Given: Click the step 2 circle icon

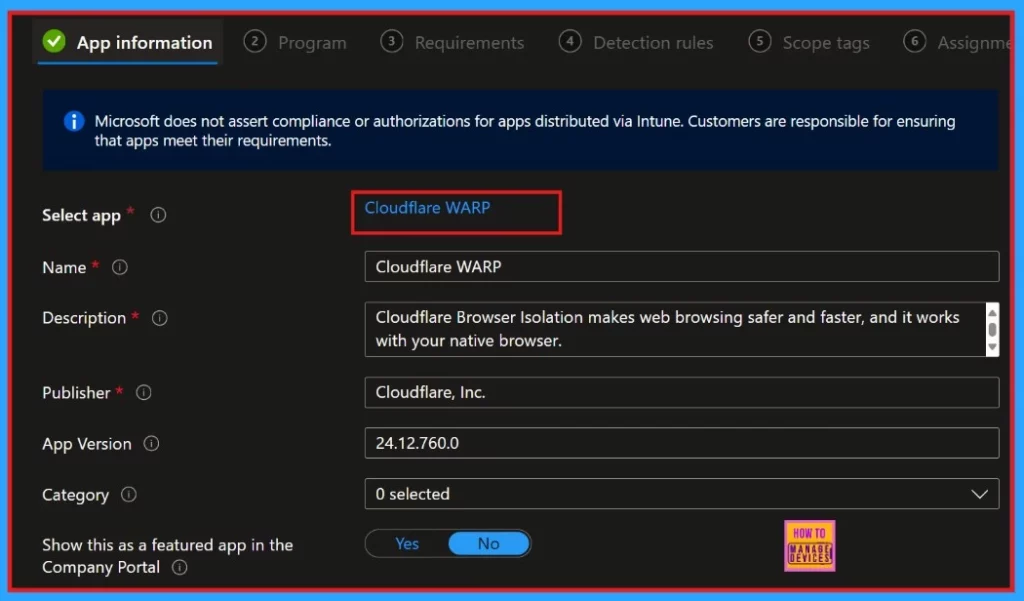Looking at the screenshot, I should (x=255, y=42).
